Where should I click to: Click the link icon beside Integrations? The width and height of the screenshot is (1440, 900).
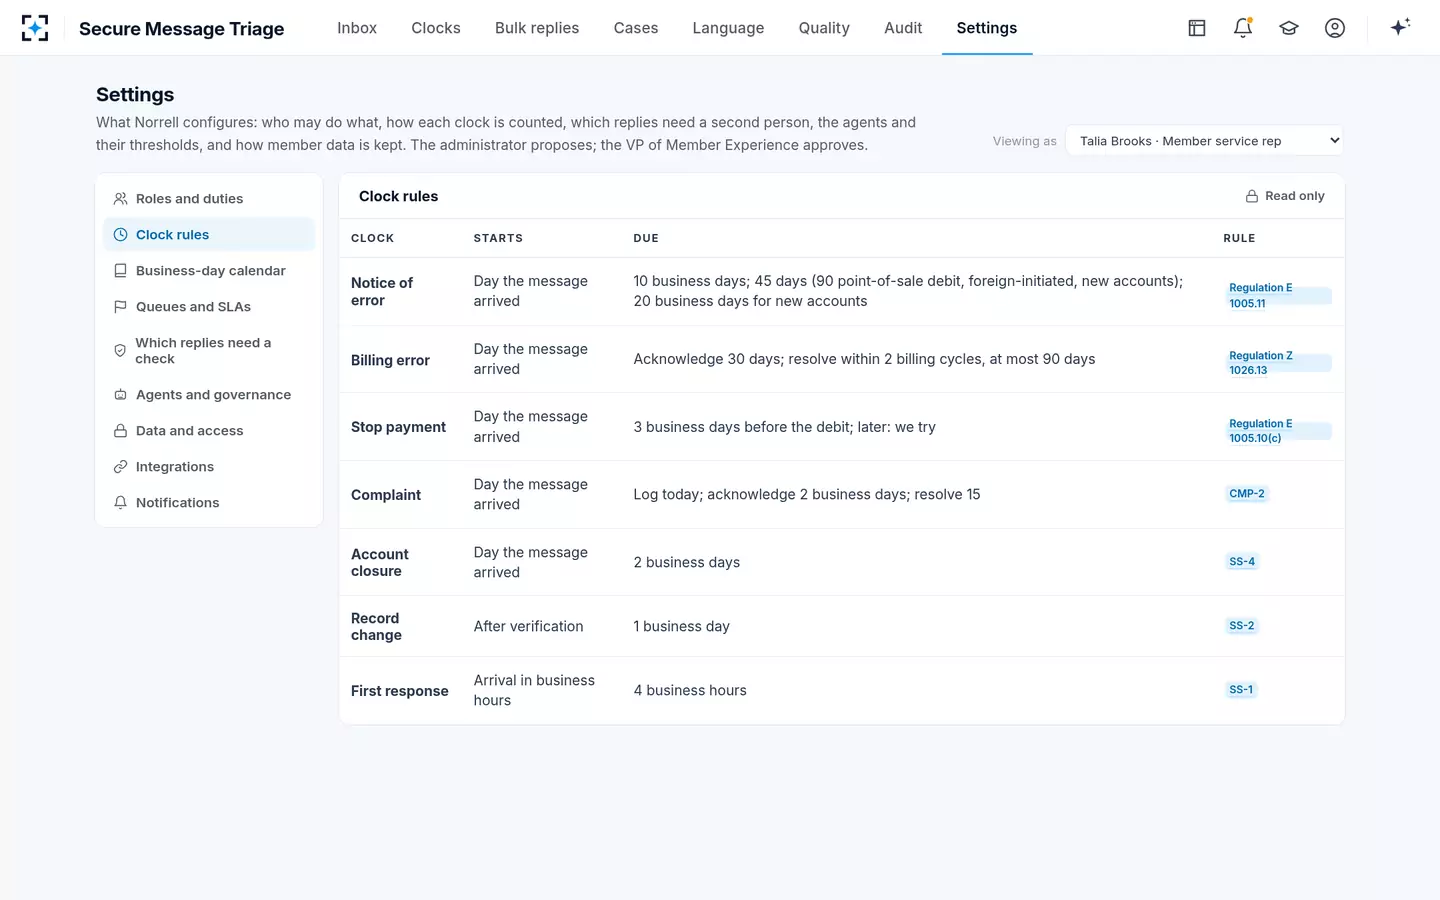coord(120,467)
